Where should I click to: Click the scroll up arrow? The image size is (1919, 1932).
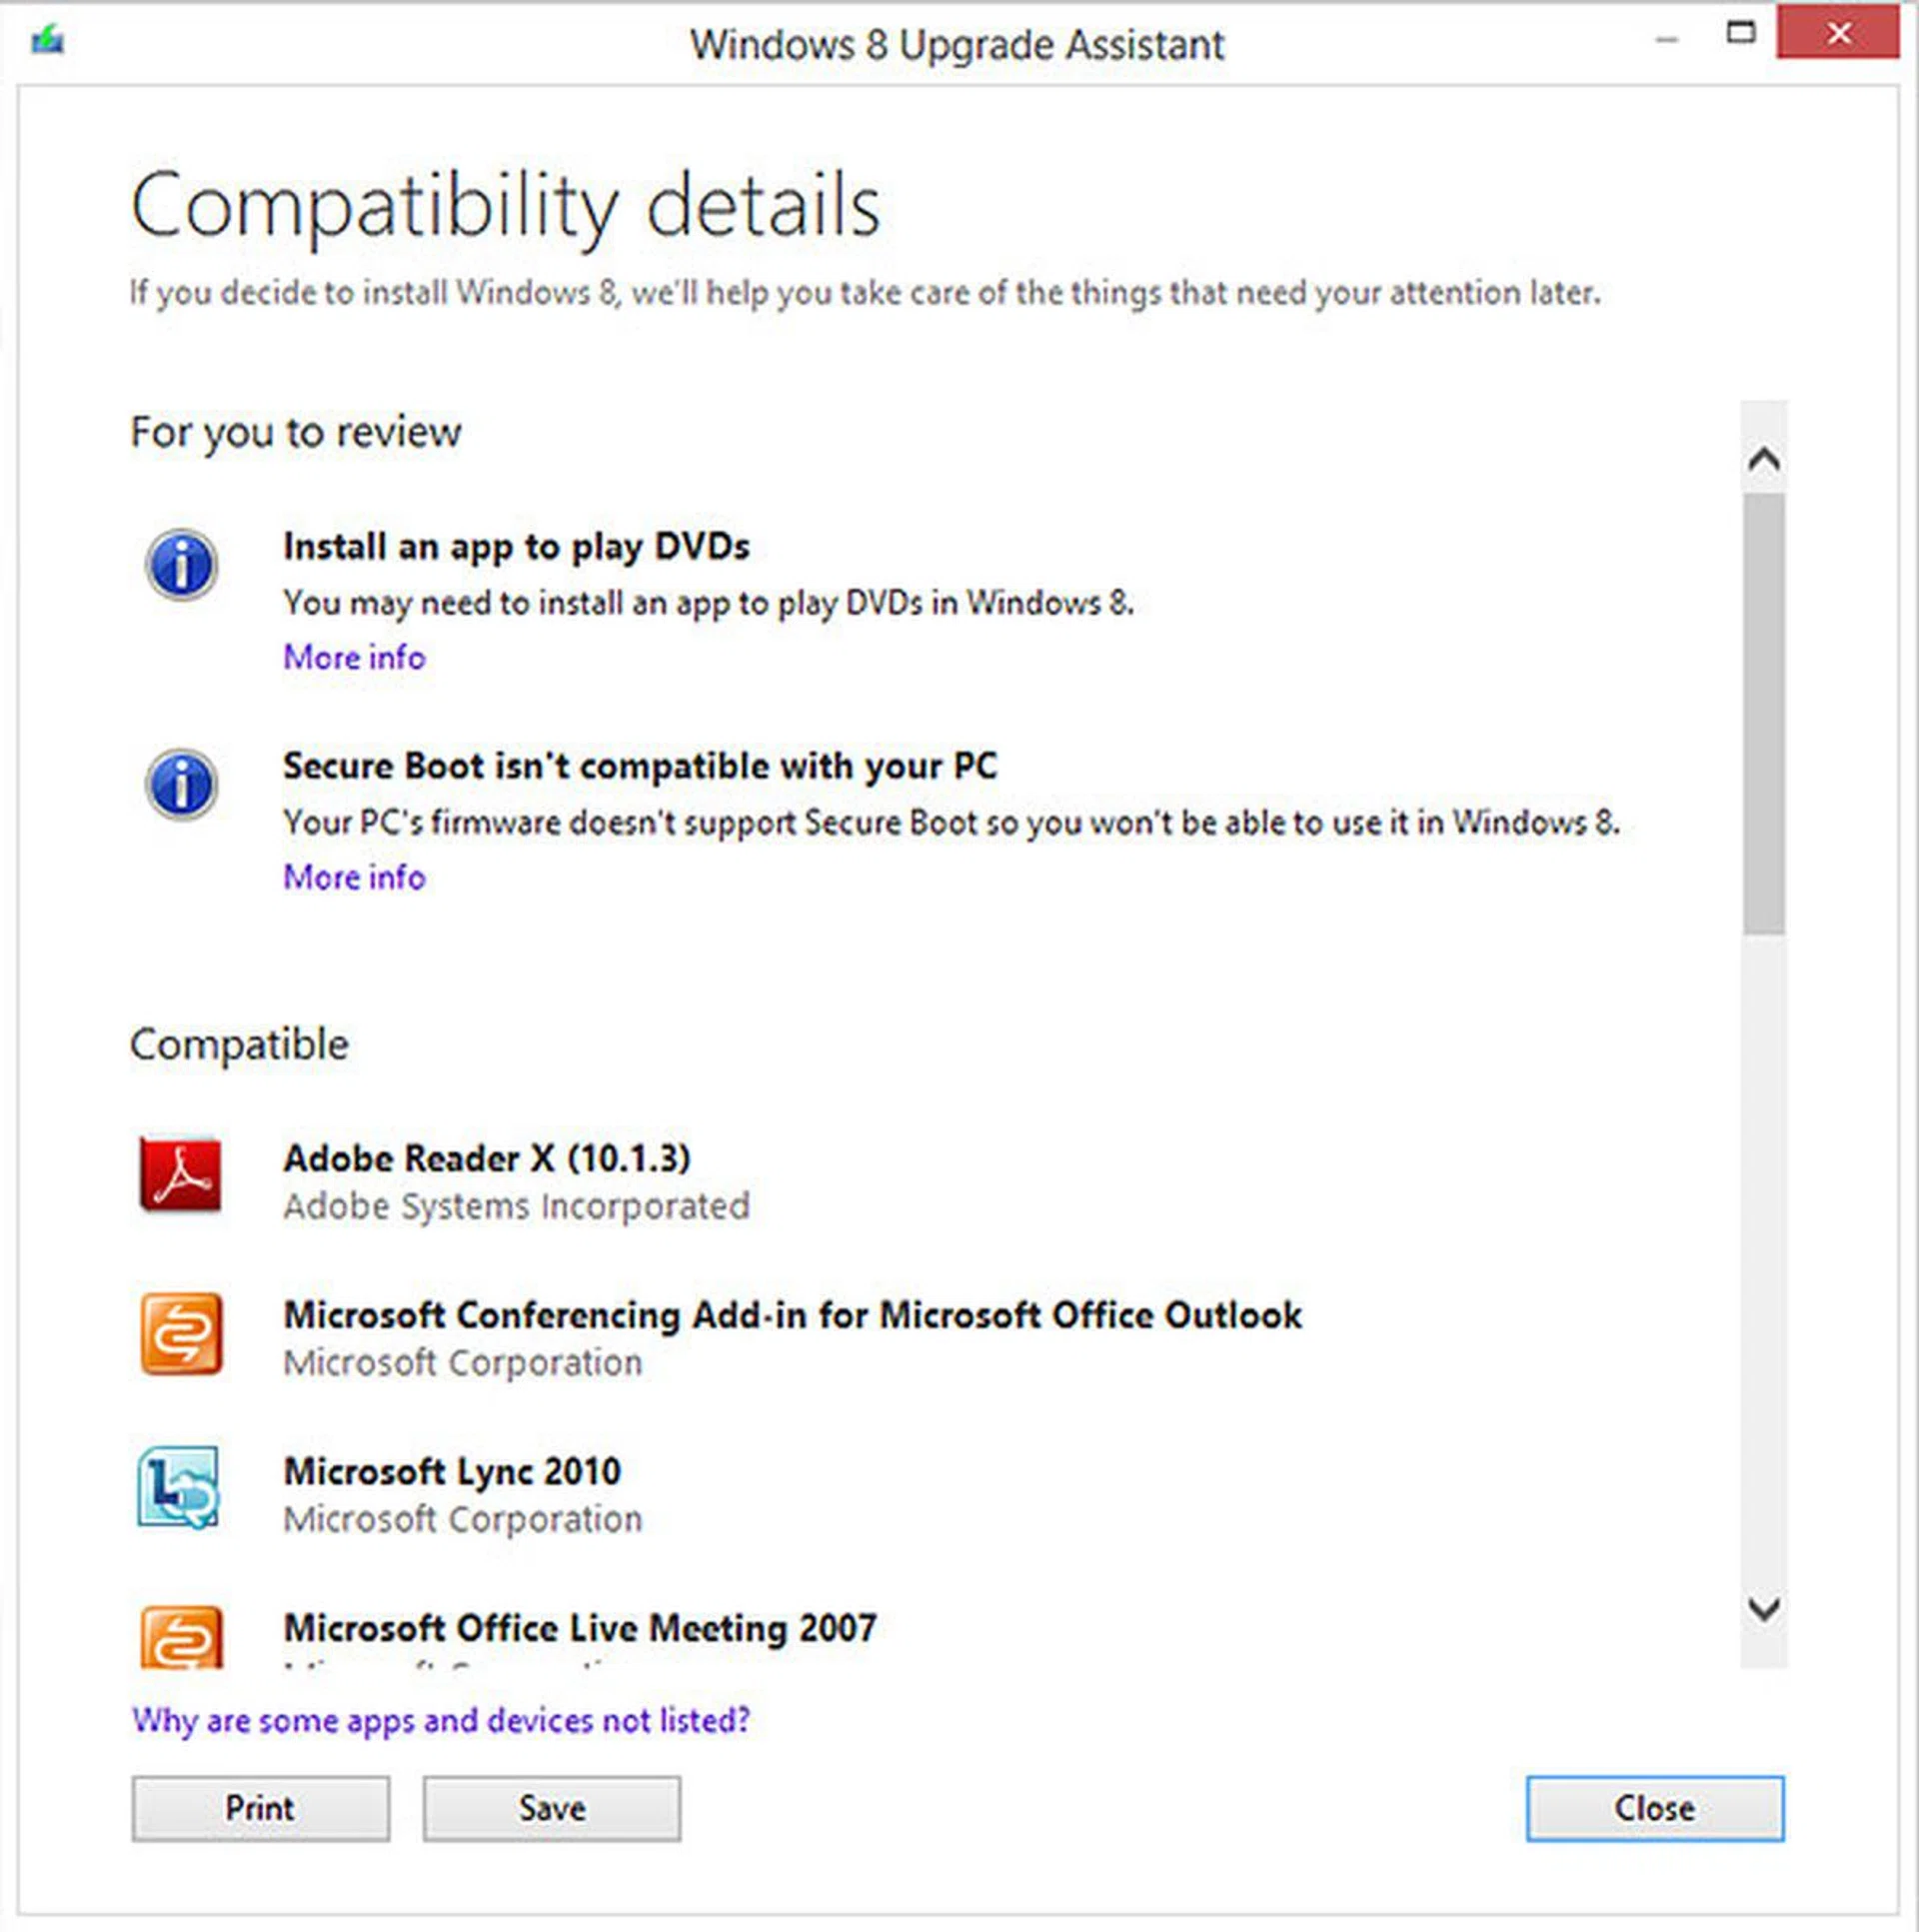(x=1763, y=460)
